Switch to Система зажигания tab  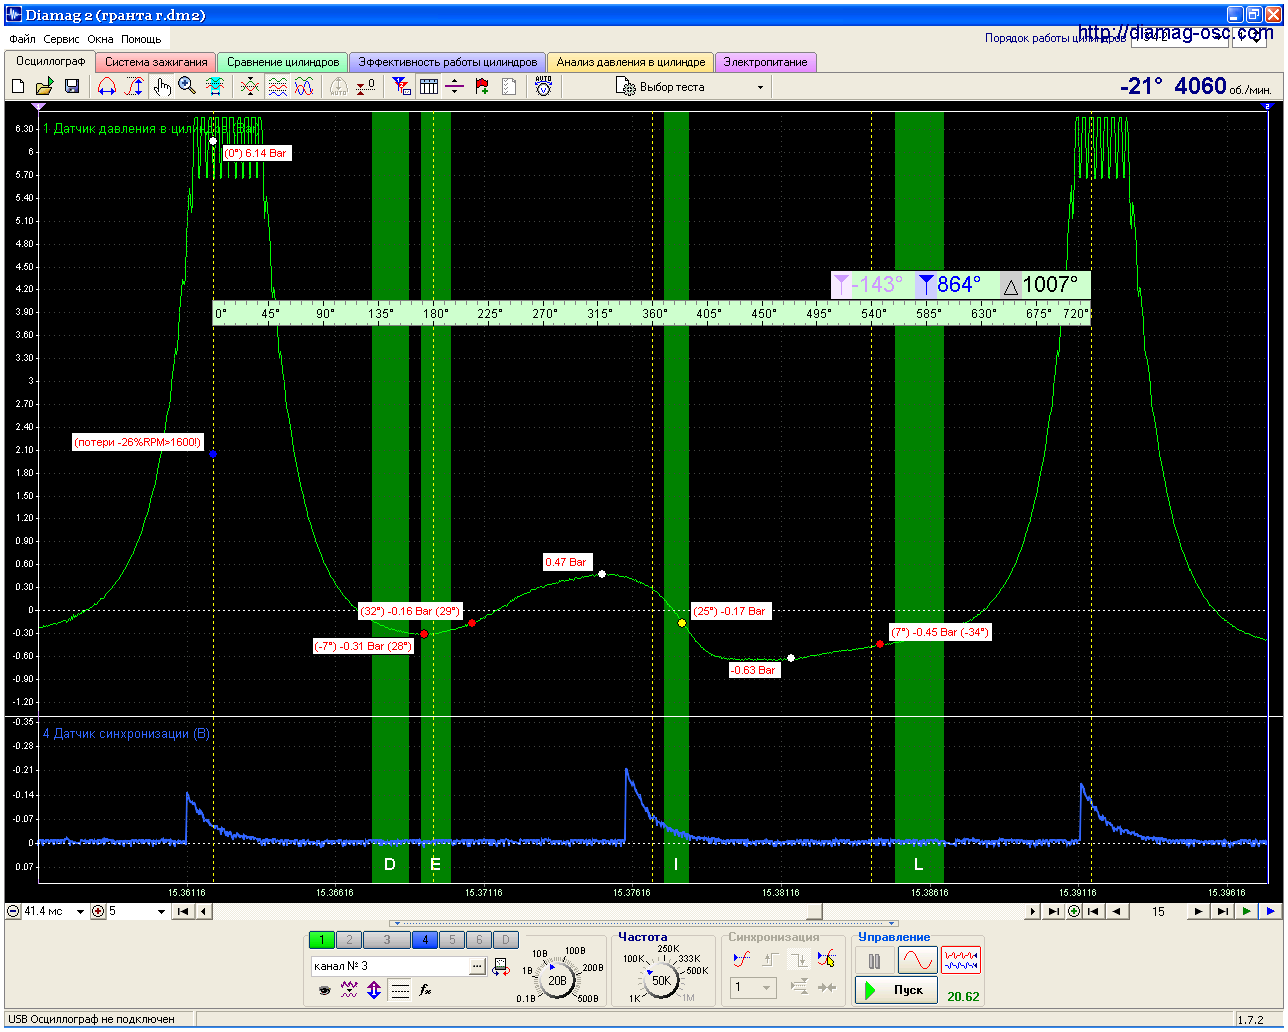[156, 62]
